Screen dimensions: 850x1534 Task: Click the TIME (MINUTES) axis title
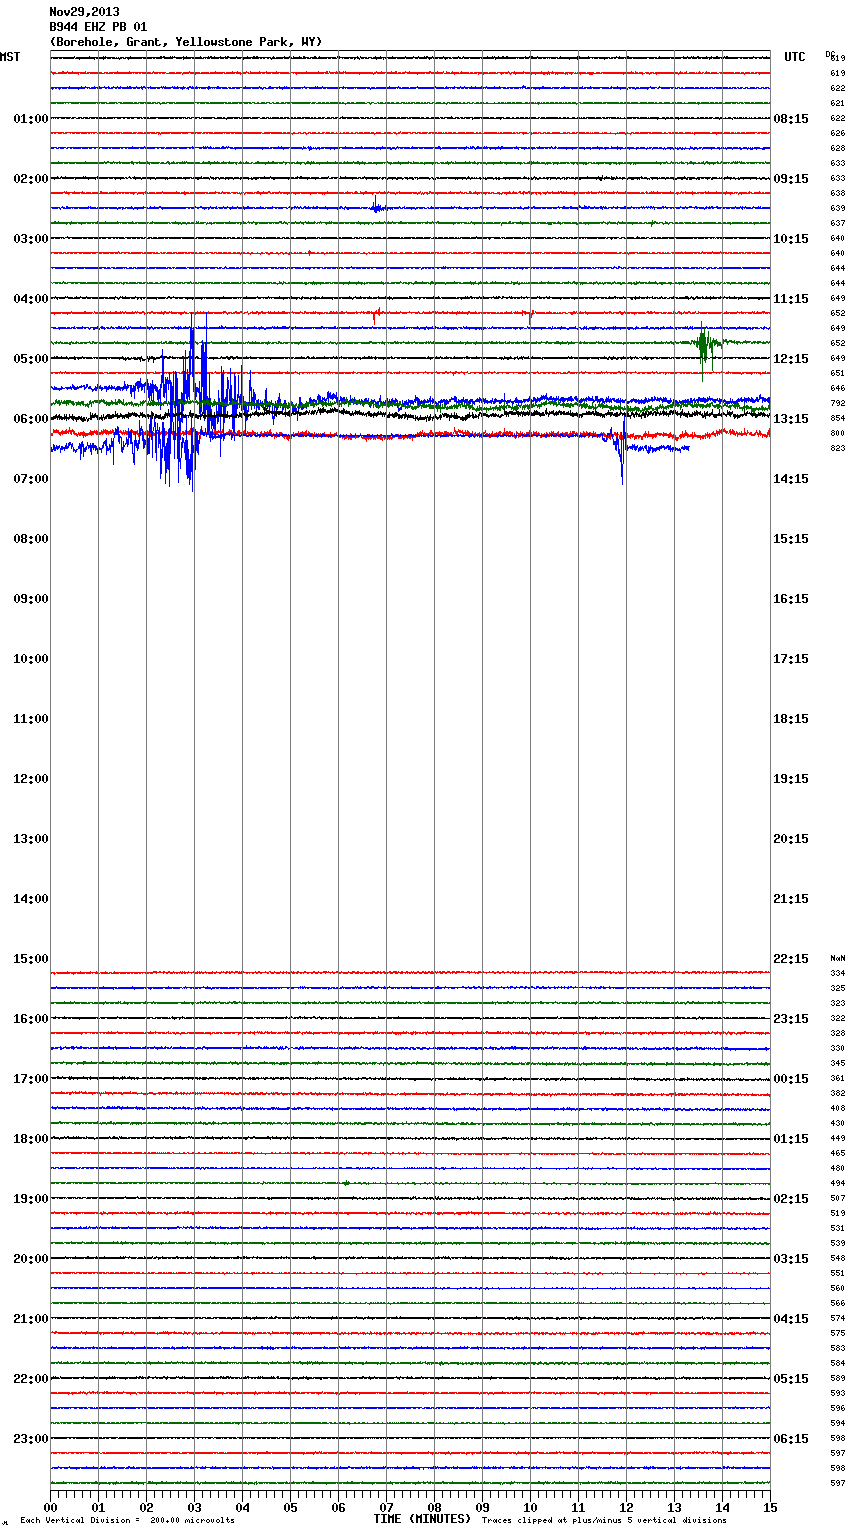point(422,1519)
